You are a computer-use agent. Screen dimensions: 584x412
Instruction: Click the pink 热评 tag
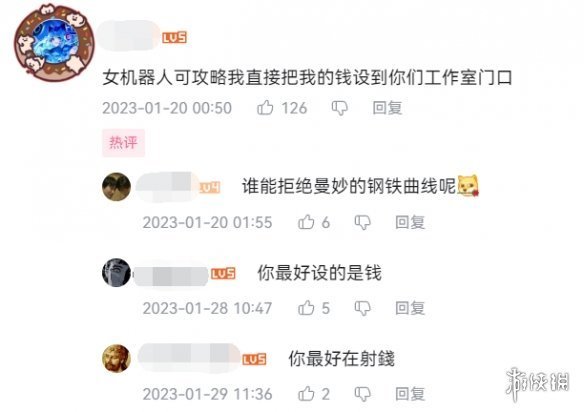[123, 143]
